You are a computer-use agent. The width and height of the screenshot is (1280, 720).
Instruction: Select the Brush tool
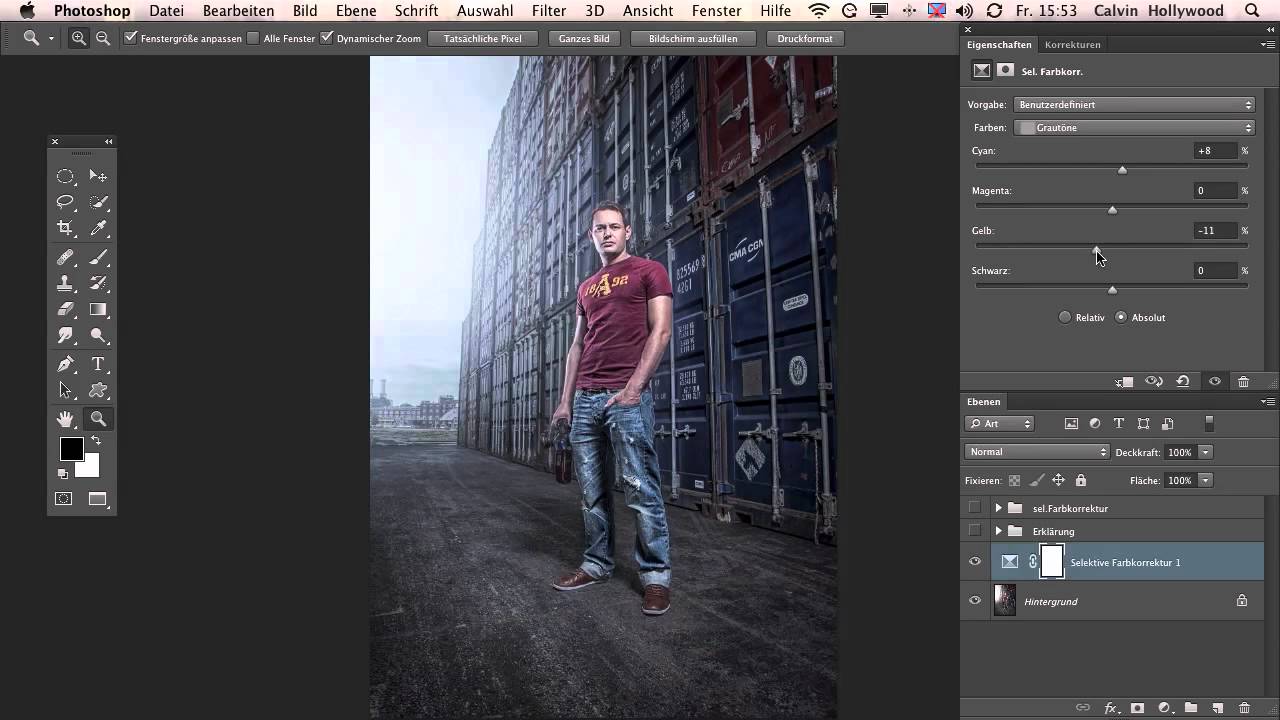point(98,257)
